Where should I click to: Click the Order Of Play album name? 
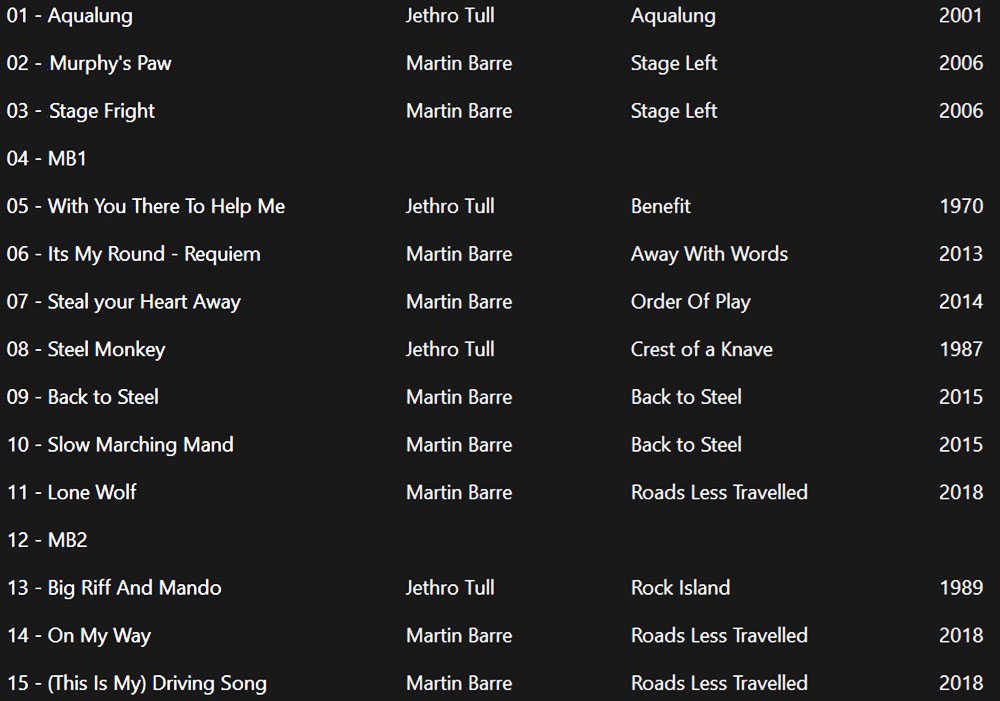click(691, 302)
